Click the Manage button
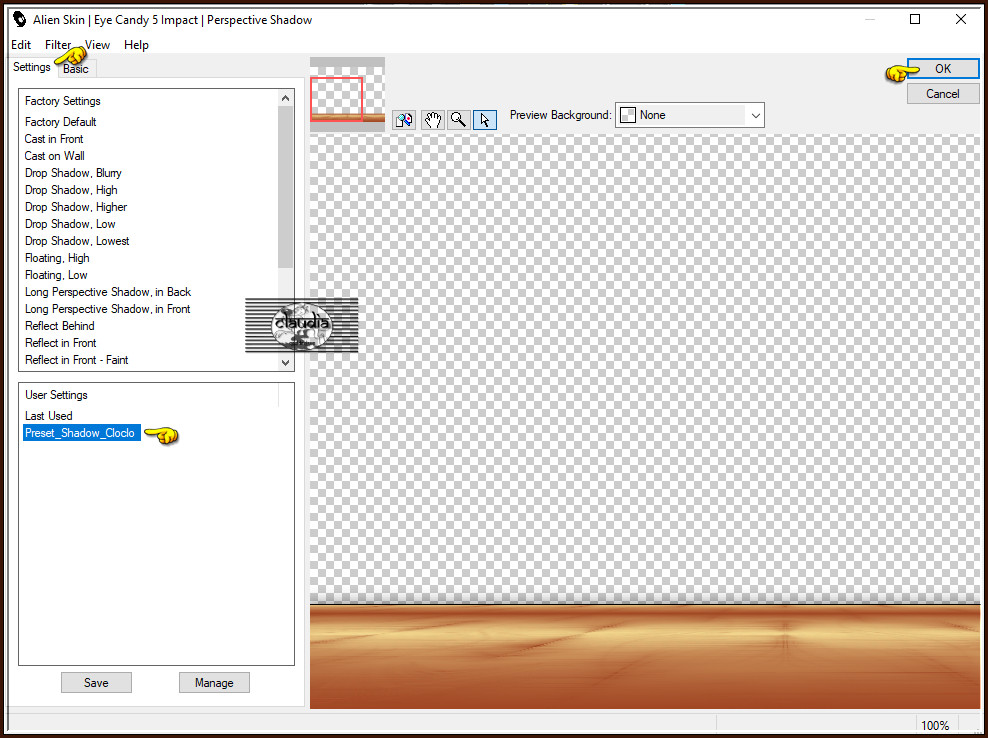 click(x=214, y=683)
